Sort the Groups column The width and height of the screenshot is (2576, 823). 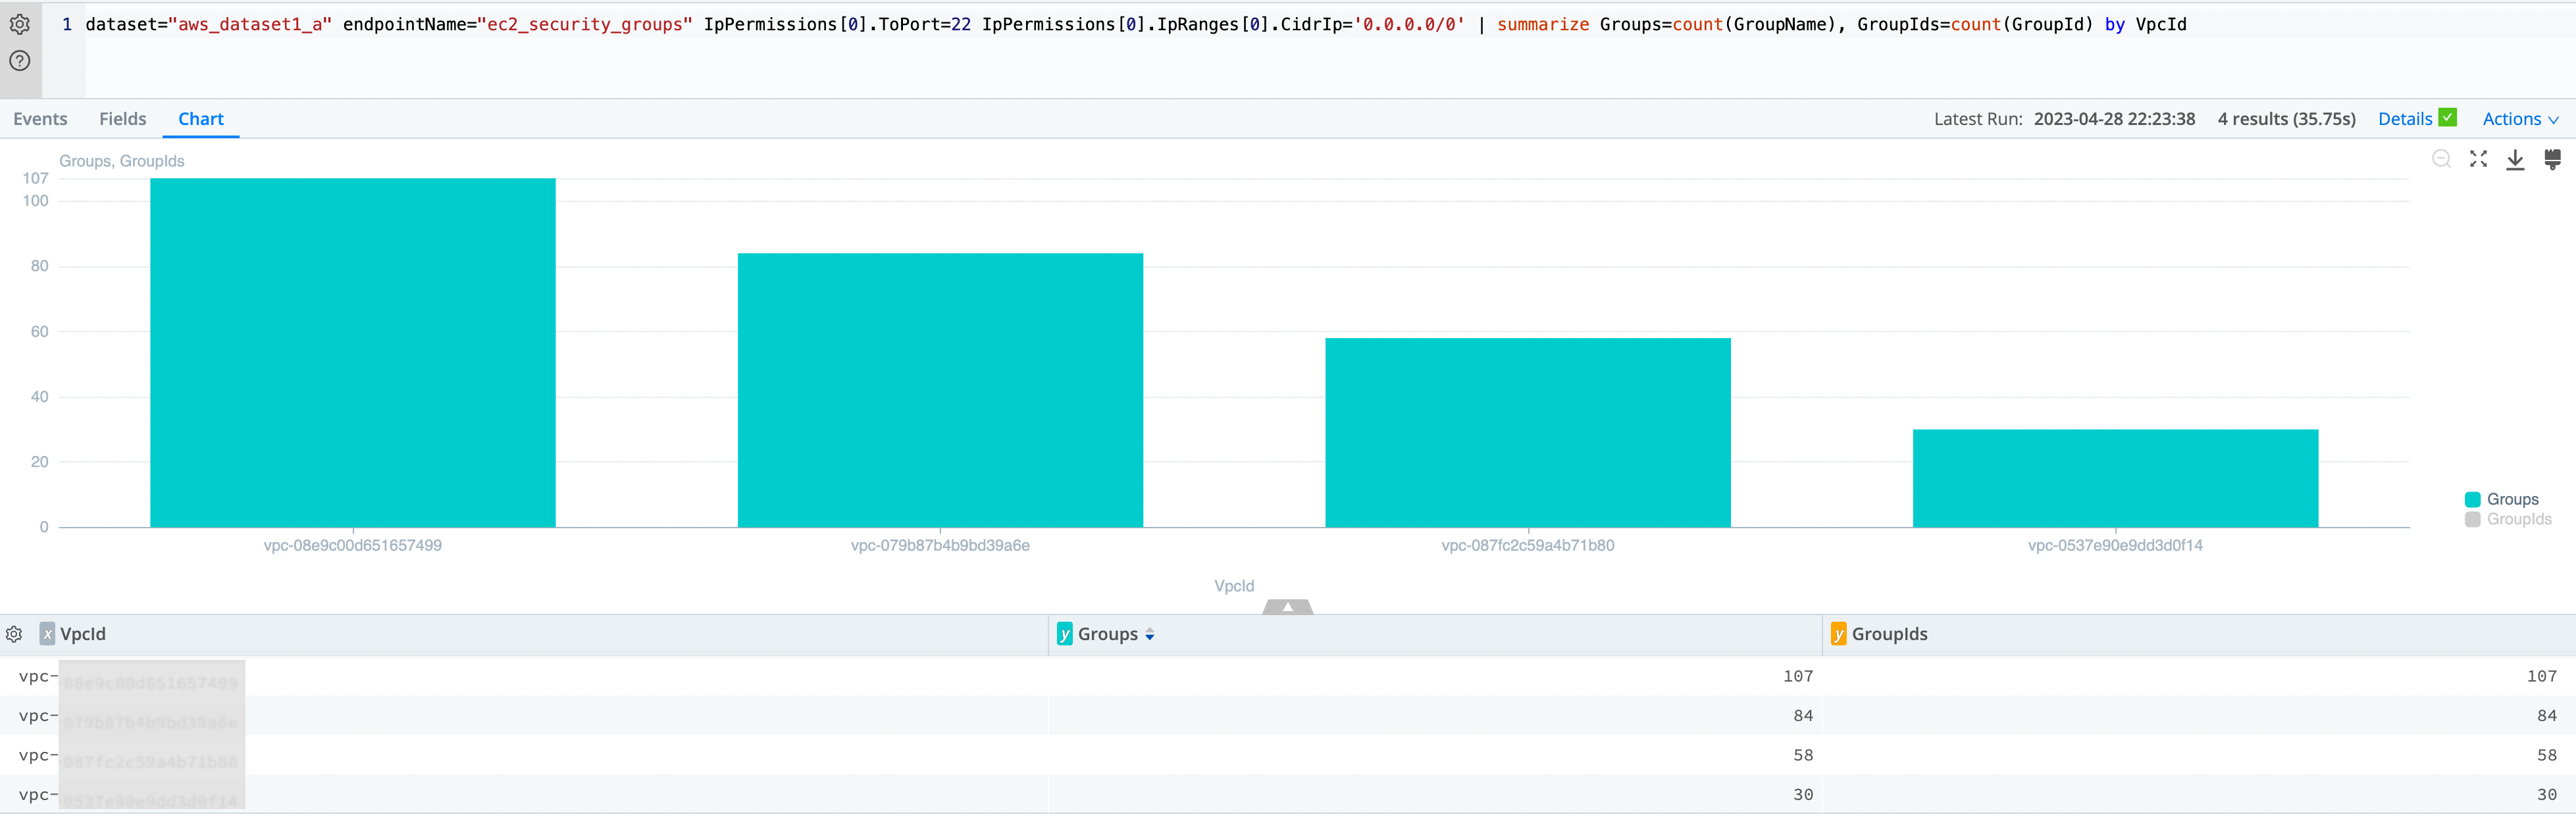(x=1150, y=634)
